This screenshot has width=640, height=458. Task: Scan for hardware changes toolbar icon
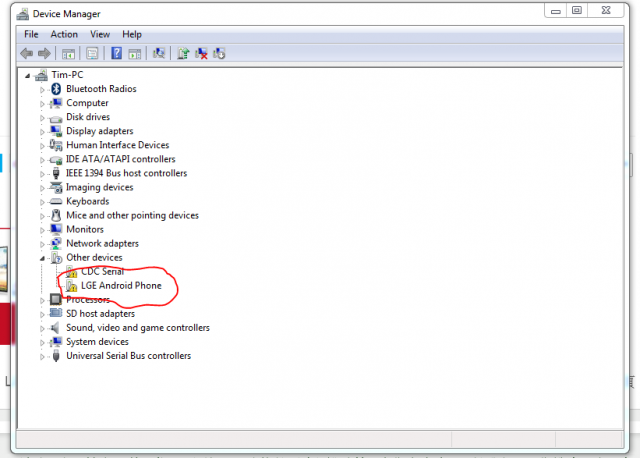159,53
